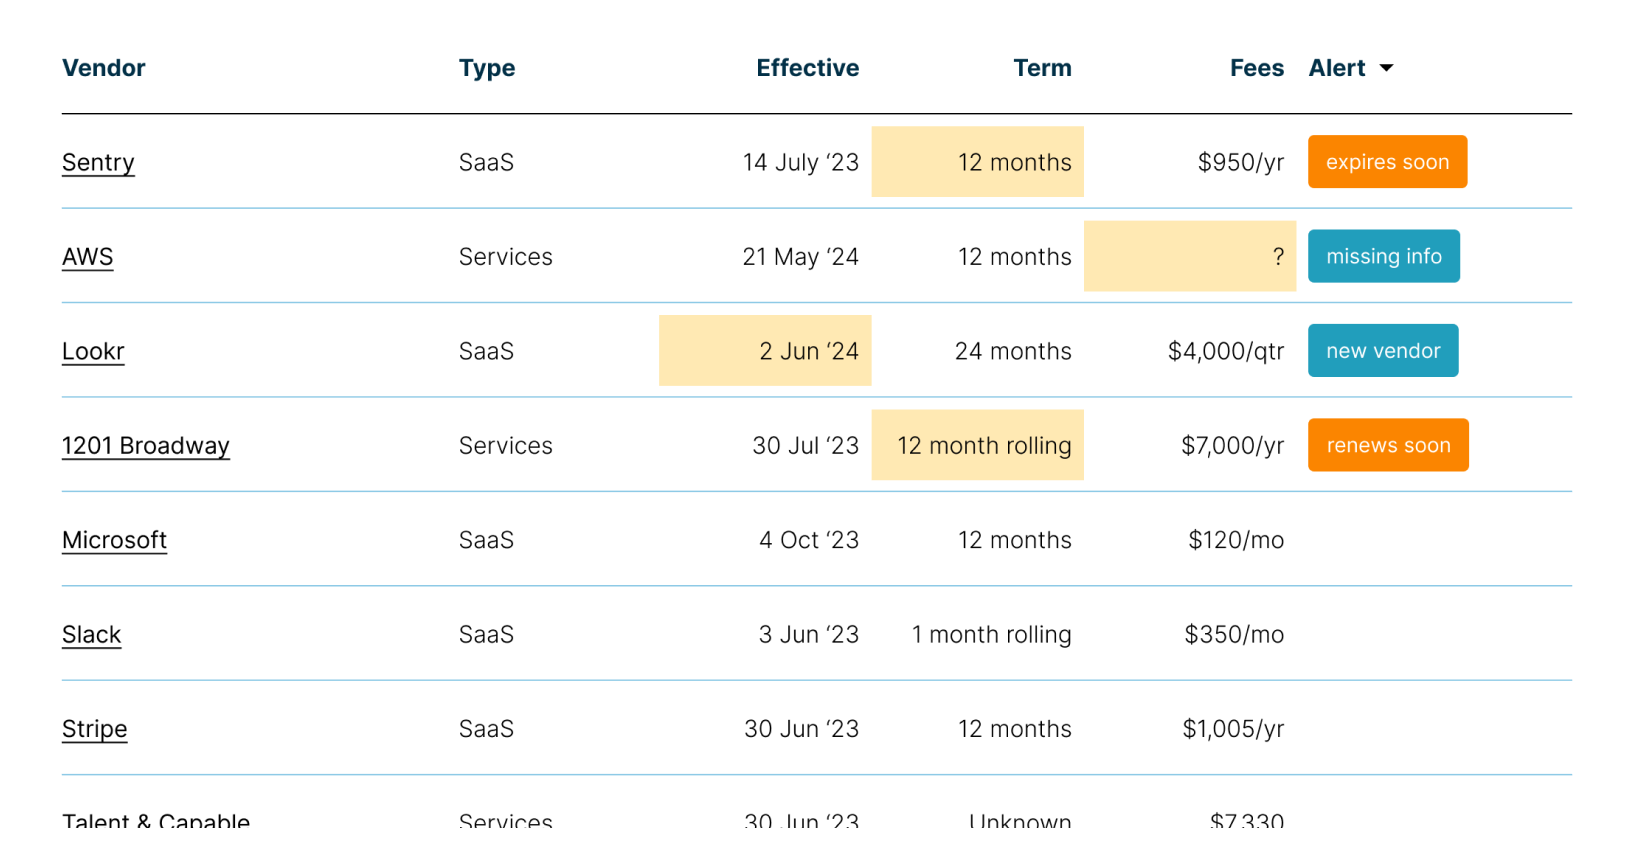
Task: Sort the table by the Vendor column
Action: (x=104, y=68)
